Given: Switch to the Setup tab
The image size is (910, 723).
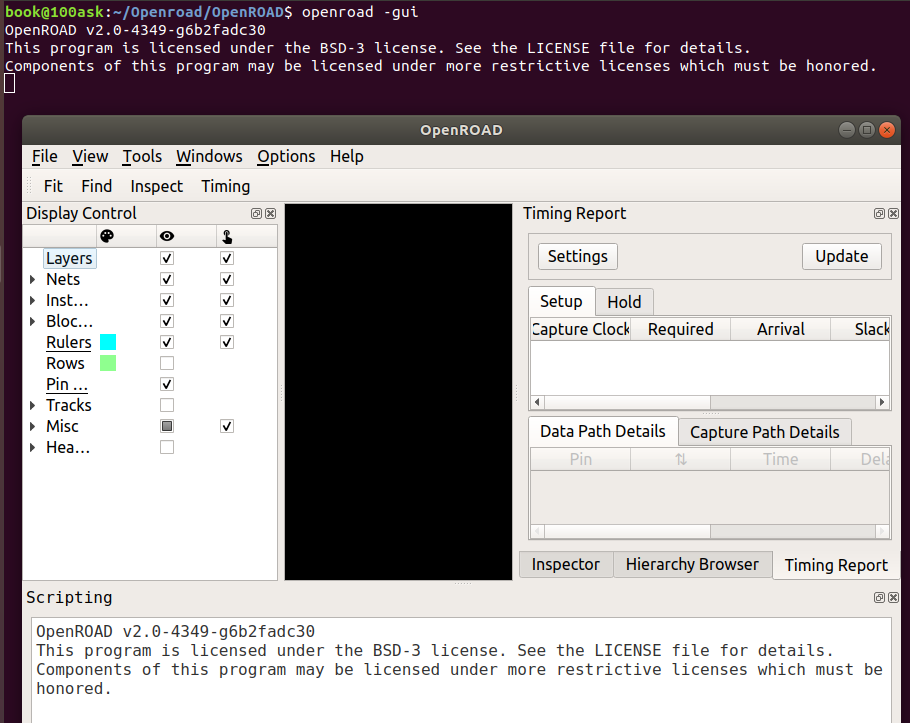Looking at the screenshot, I should (561, 301).
